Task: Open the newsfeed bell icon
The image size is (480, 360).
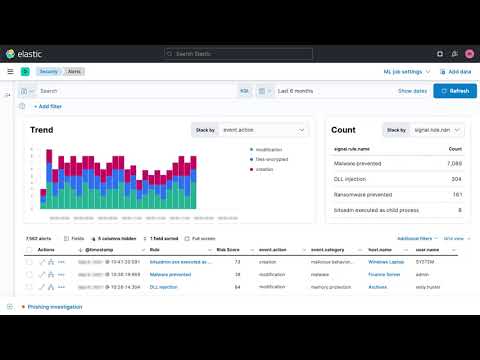Action: coord(455,54)
